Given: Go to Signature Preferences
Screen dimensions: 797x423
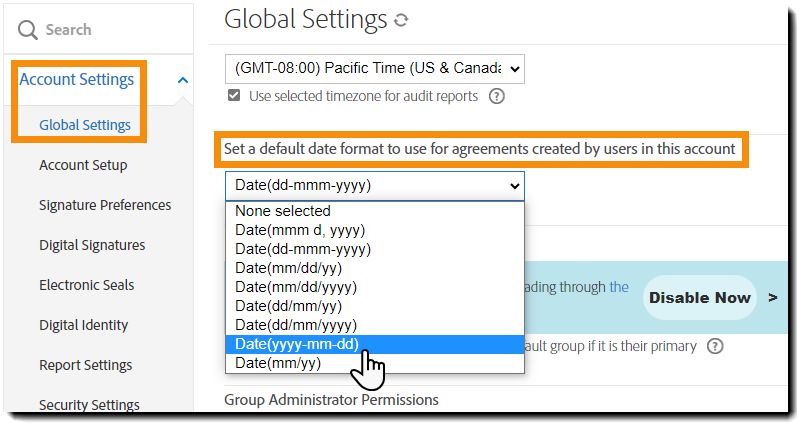Looking at the screenshot, I should 105,205.
